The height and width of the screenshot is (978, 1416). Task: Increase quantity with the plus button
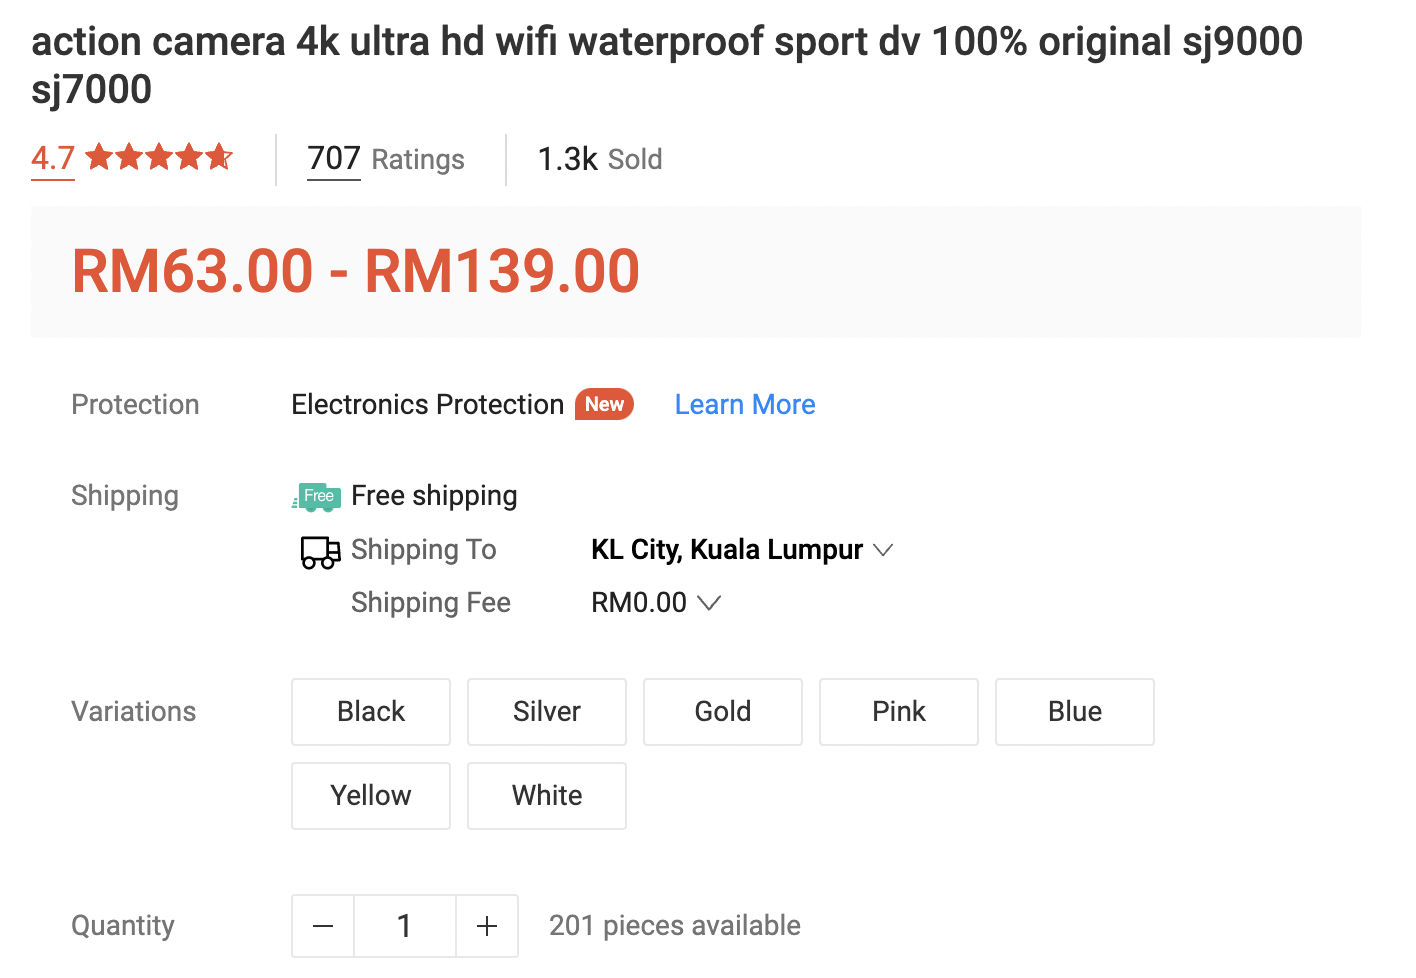point(487,926)
